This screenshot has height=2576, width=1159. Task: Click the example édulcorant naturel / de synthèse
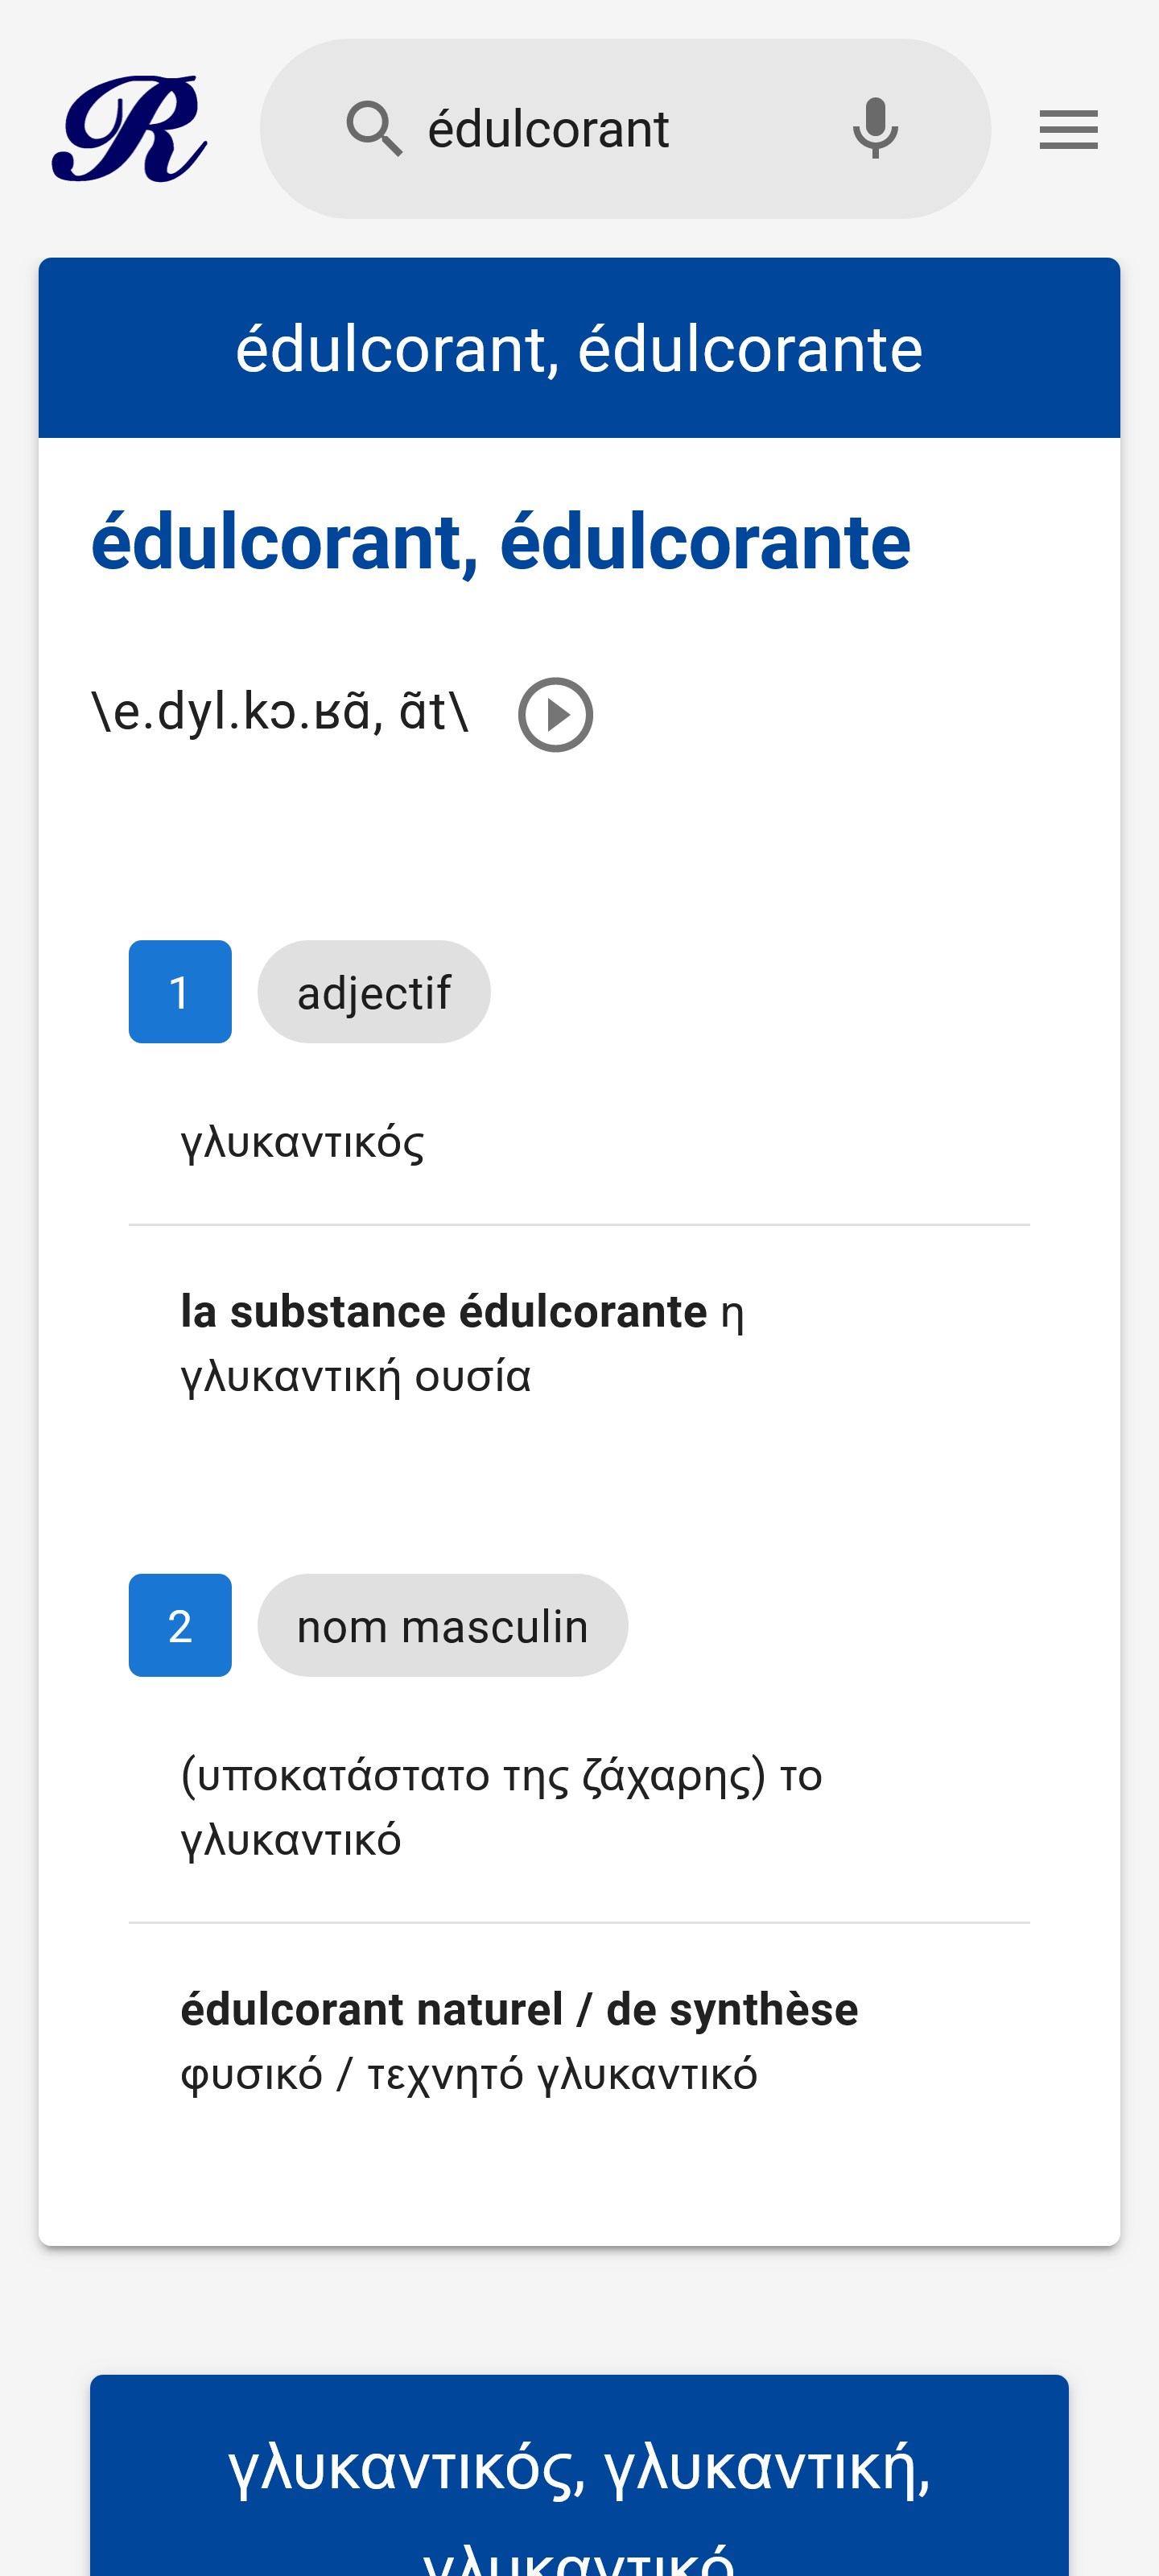(519, 2009)
